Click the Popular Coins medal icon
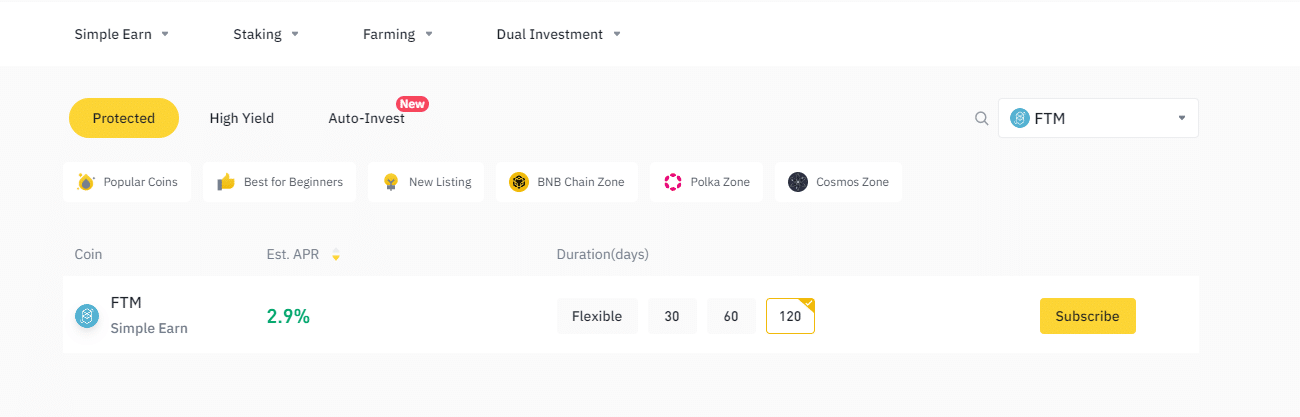Viewport: 1300px width, 417px height. (x=86, y=182)
